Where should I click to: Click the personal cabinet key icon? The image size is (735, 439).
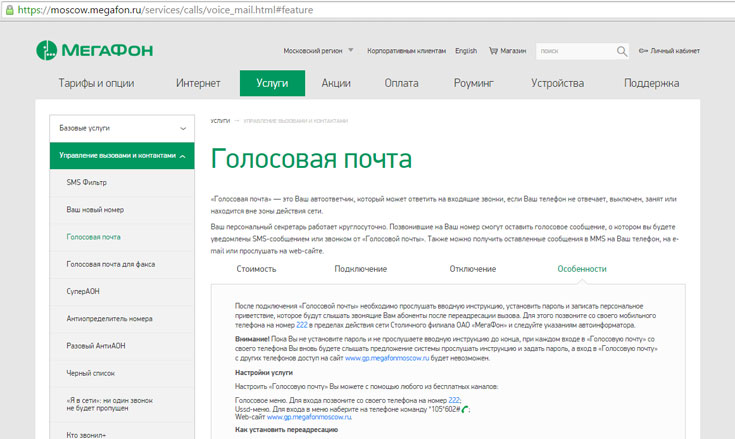pos(643,50)
